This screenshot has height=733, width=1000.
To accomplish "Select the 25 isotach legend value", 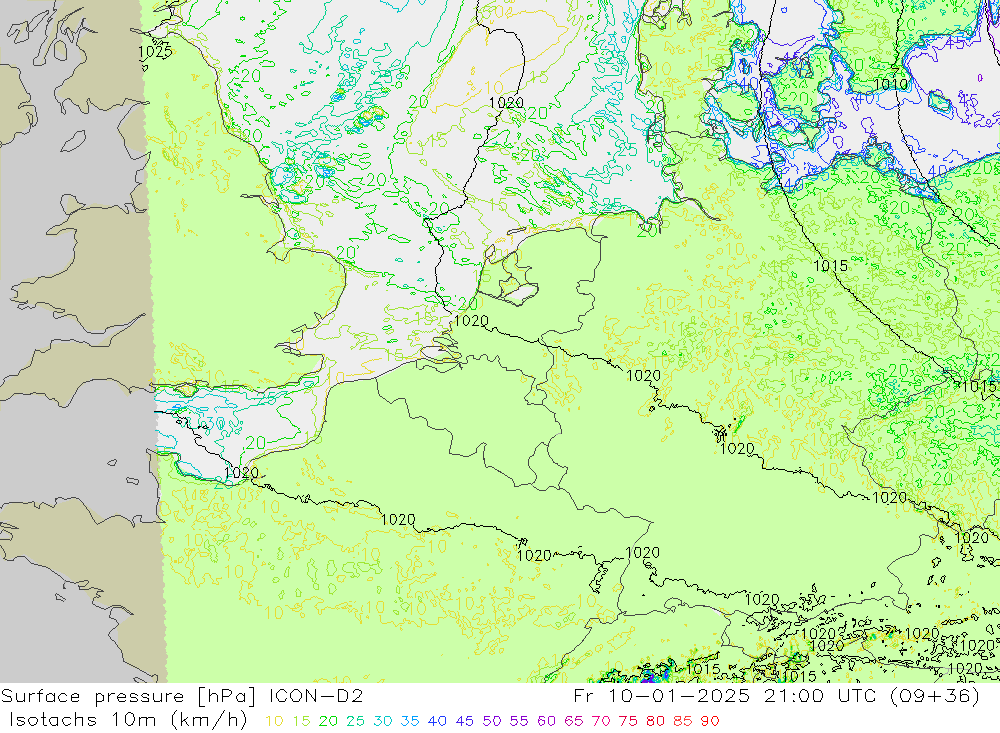I will pyautogui.click(x=355, y=721).
